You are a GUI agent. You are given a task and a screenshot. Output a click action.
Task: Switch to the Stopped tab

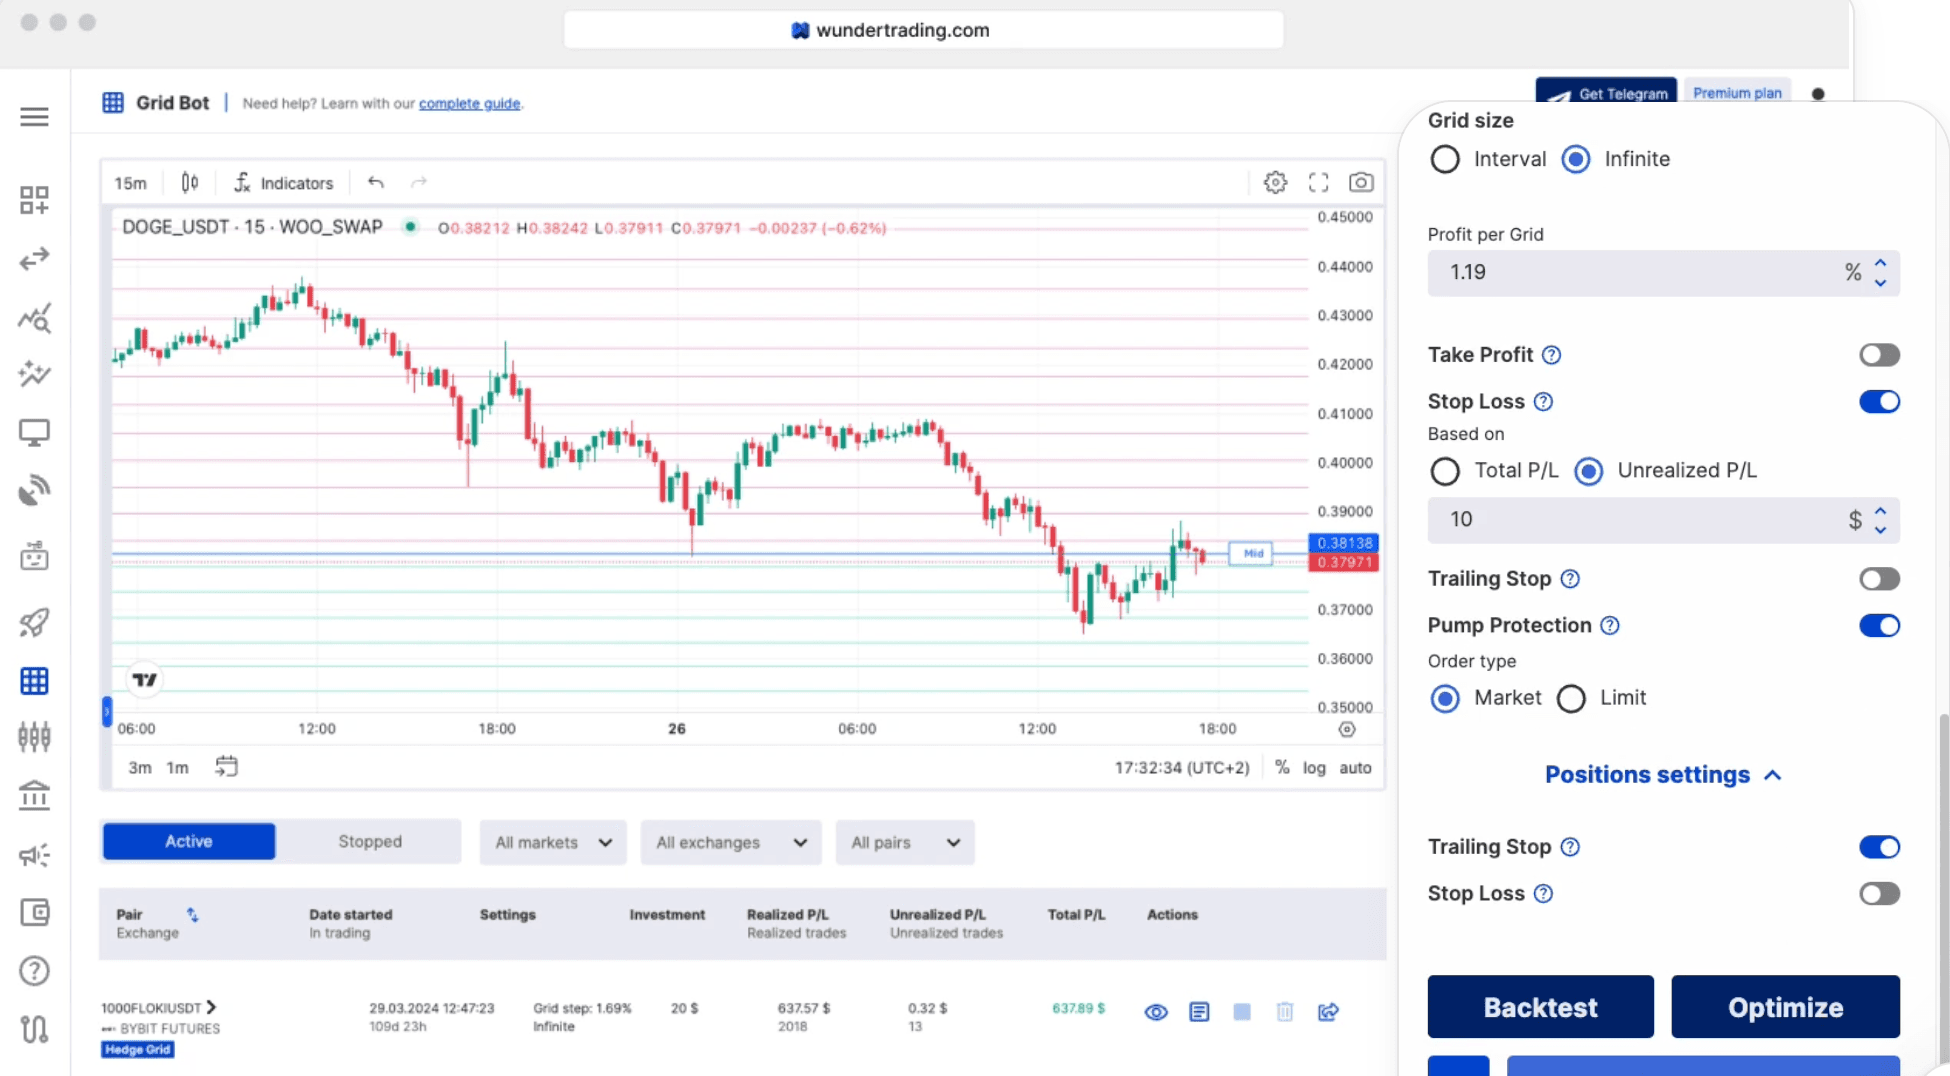pos(370,841)
